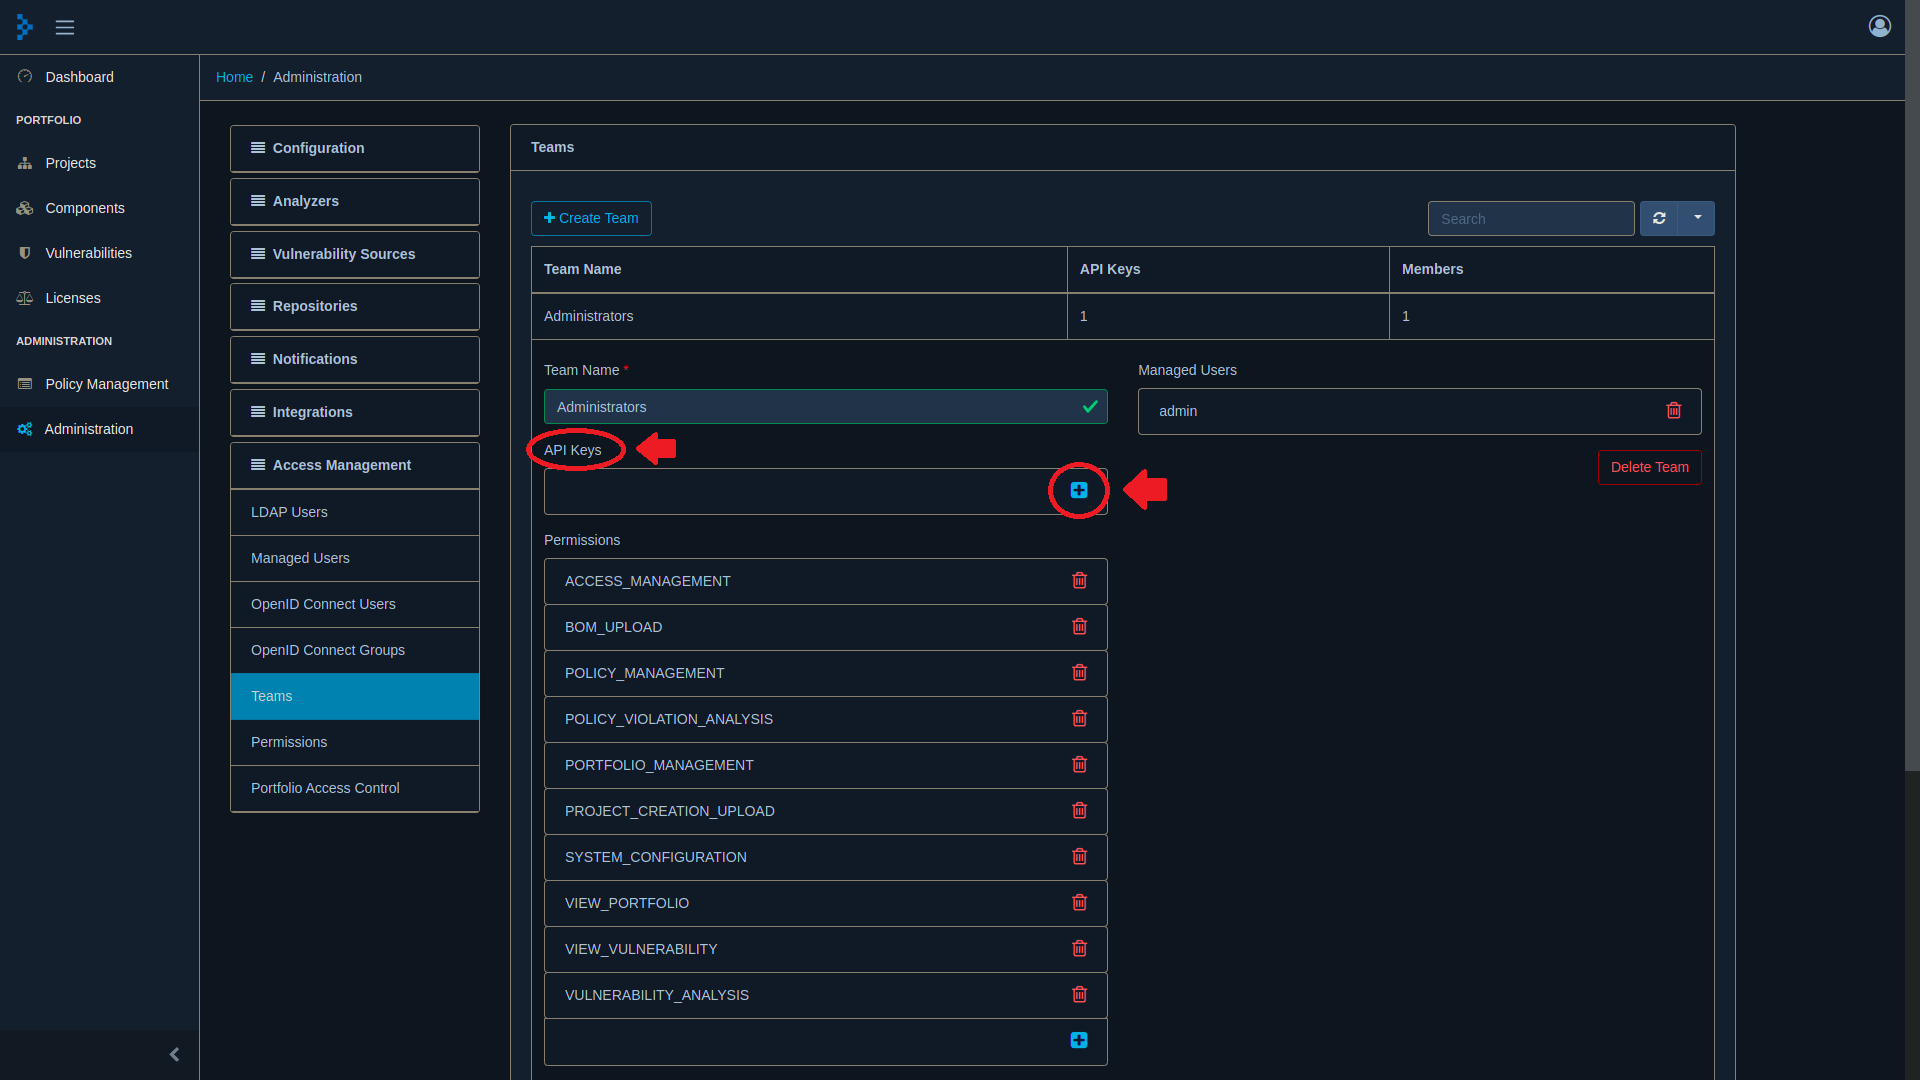This screenshot has height=1080, width=1920.
Task: Delete the ACCESS_MANAGEMENT permission
Action: (1079, 580)
